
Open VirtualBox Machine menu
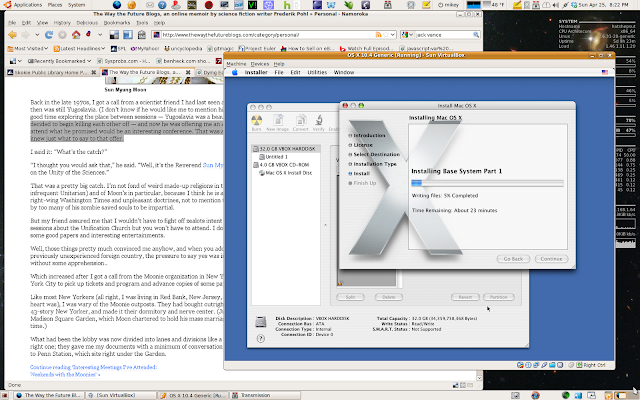point(236,64)
